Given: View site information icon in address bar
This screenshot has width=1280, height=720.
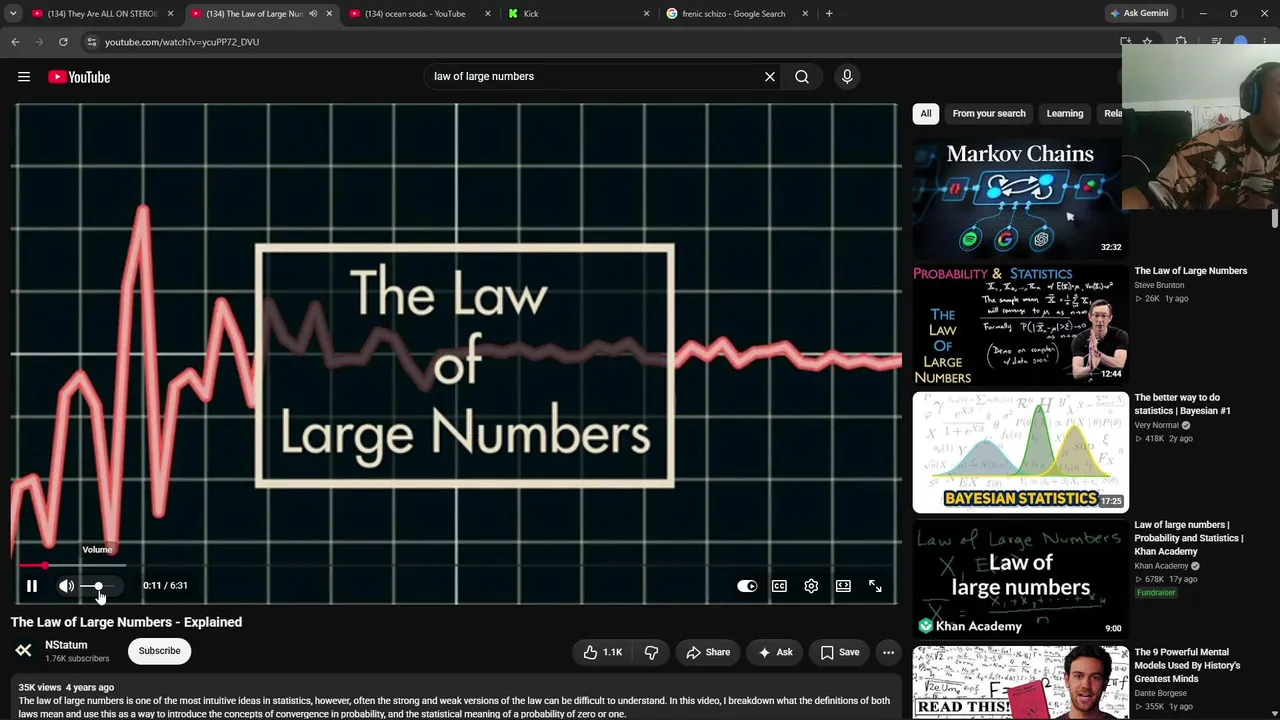Looking at the screenshot, I should click(x=91, y=42).
